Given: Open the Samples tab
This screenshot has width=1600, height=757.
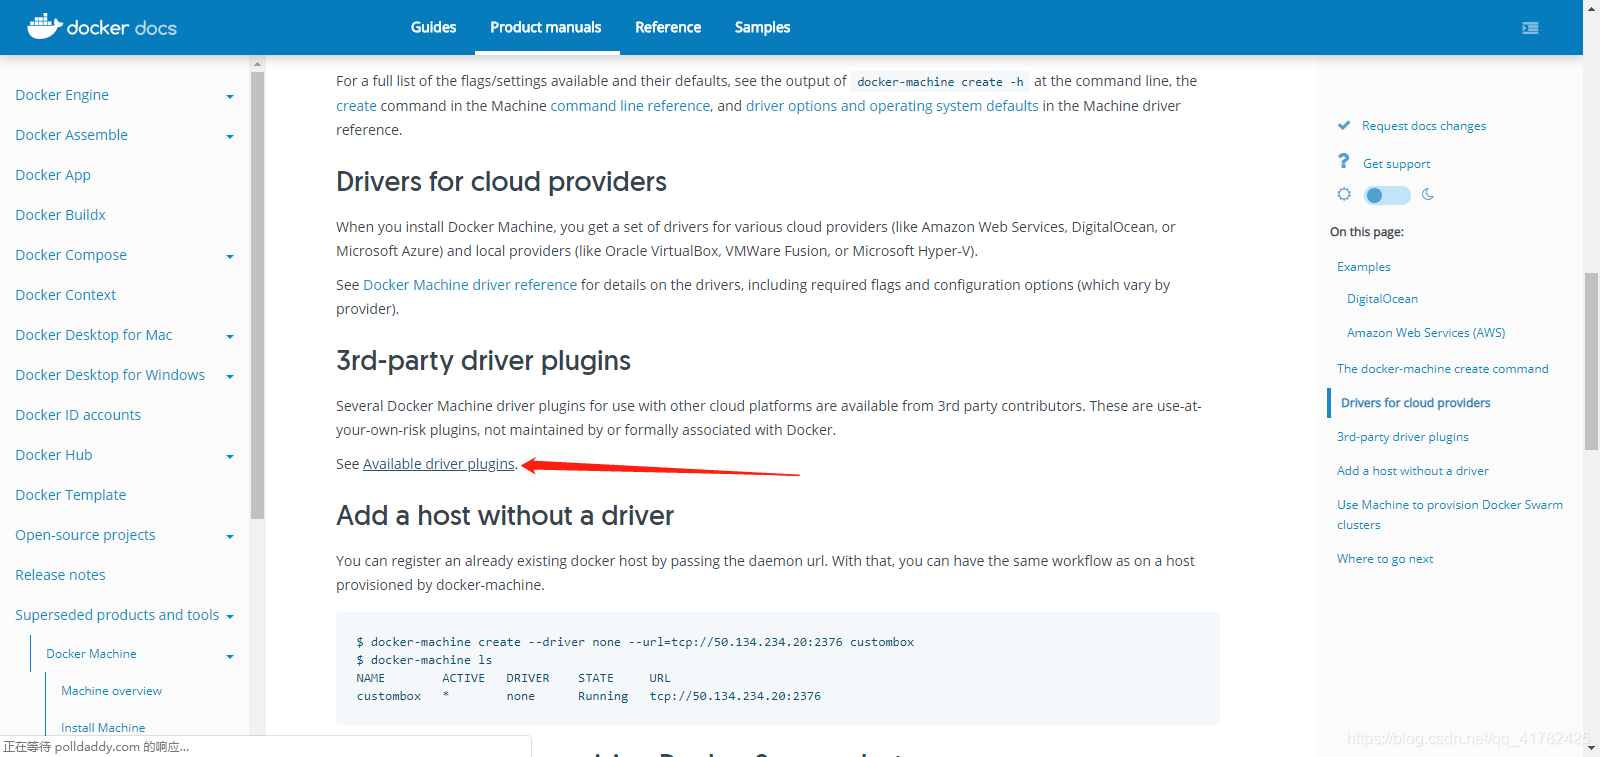Looking at the screenshot, I should click(x=762, y=27).
